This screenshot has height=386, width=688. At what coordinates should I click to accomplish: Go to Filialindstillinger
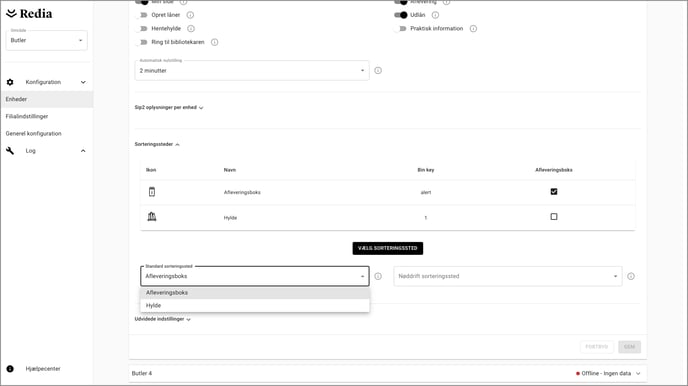(27, 116)
